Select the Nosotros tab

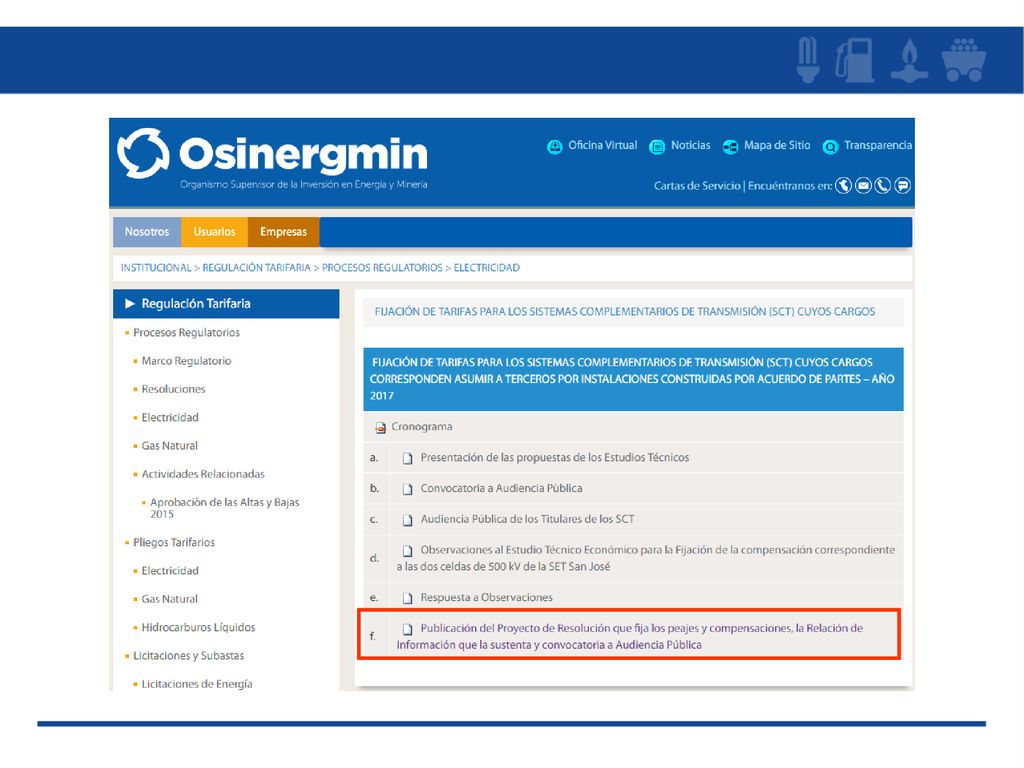pos(147,232)
